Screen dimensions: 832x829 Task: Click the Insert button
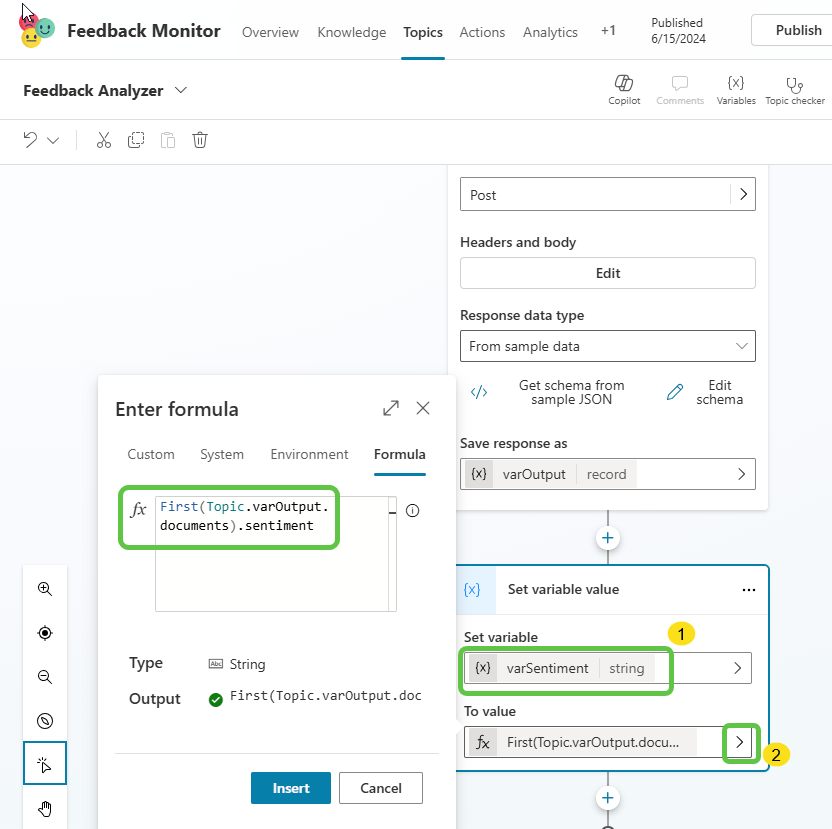click(x=290, y=788)
